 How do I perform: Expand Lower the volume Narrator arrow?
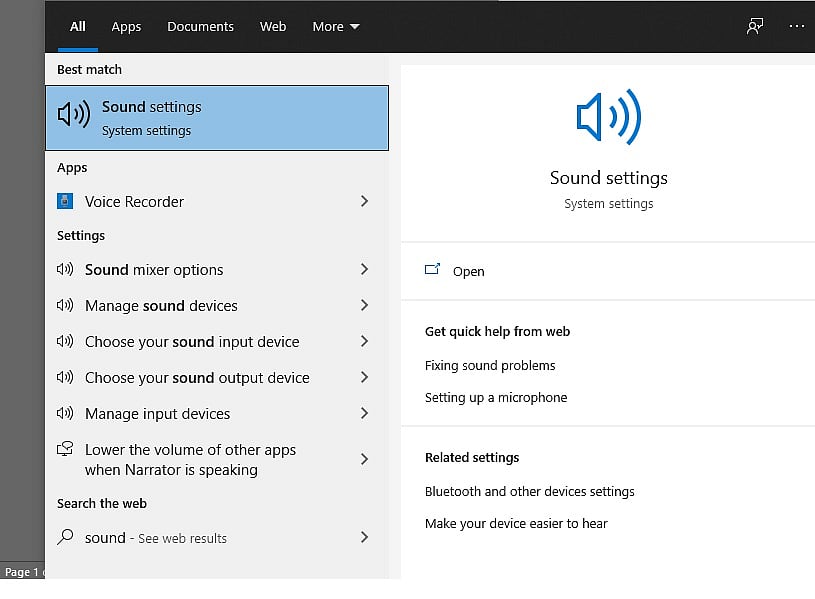(x=364, y=459)
